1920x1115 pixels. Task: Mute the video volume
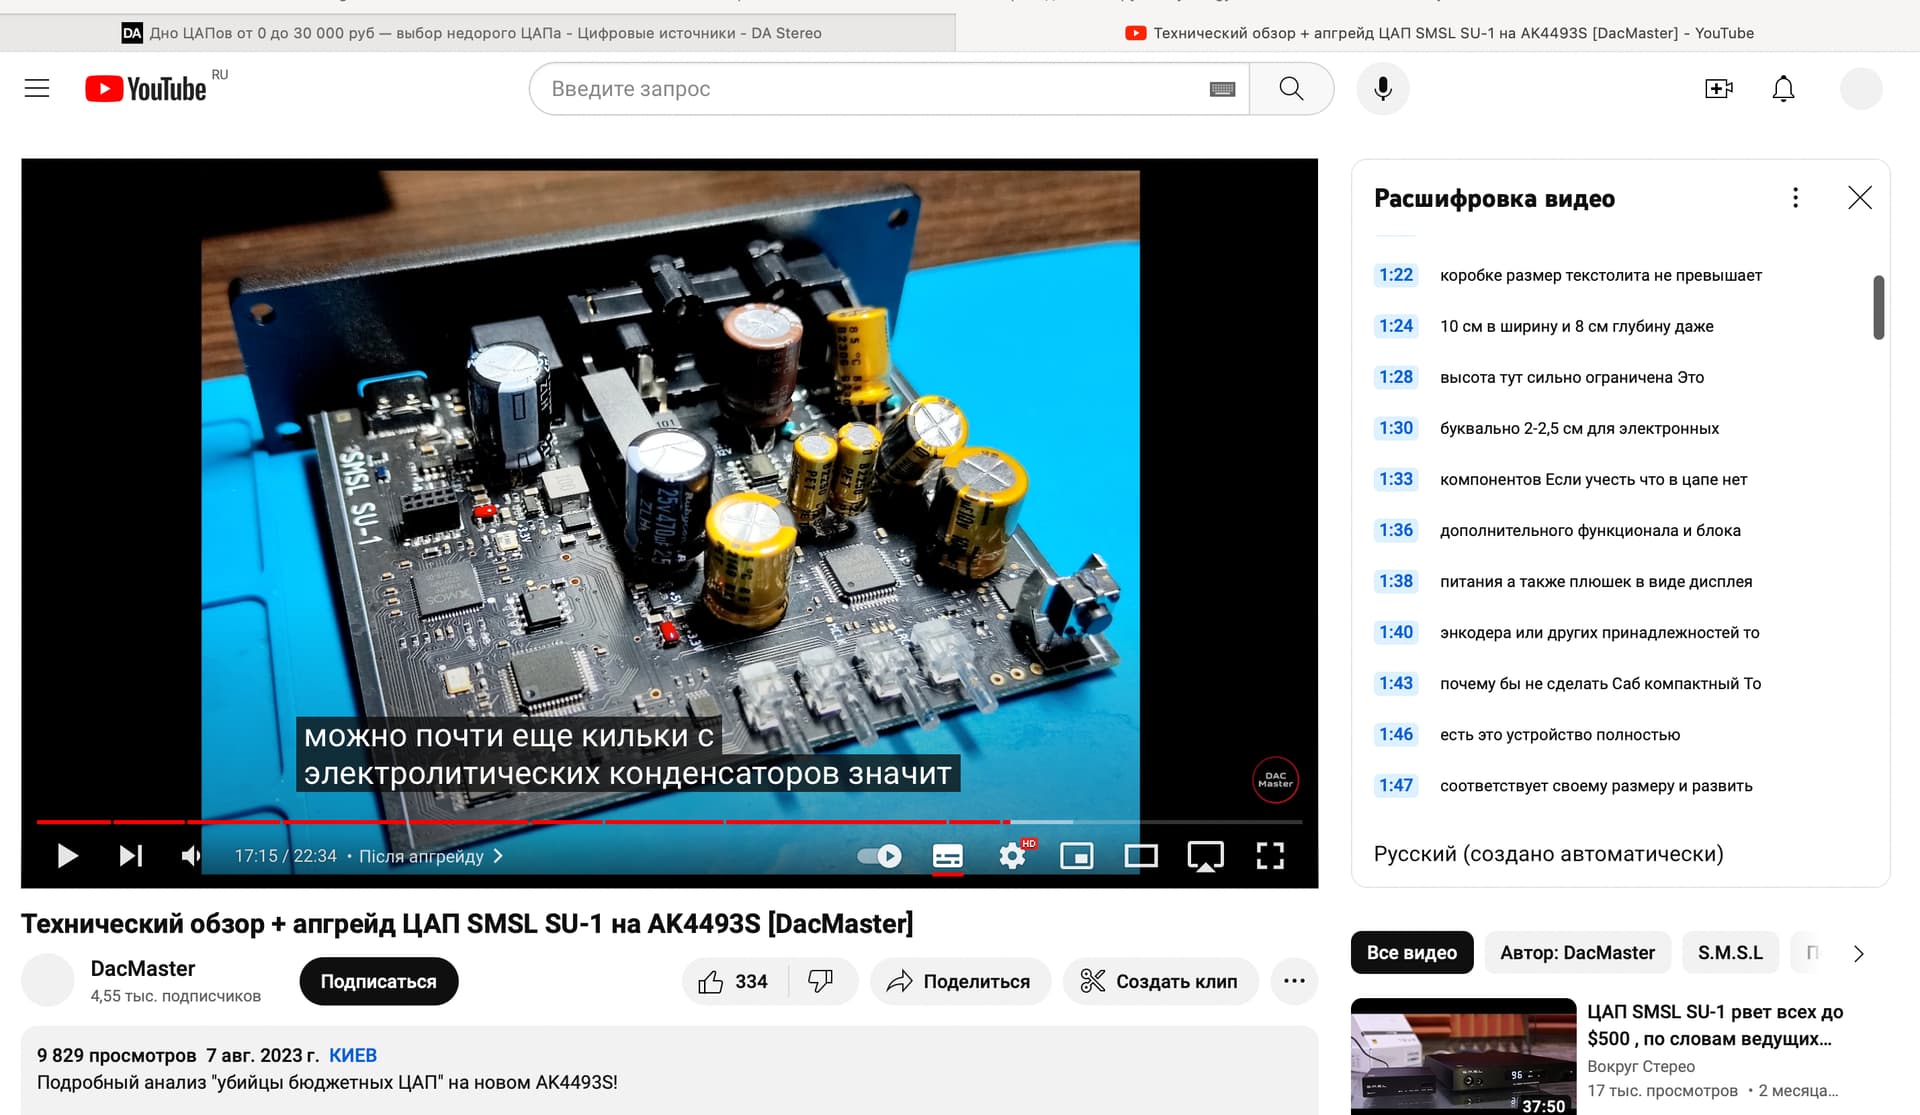191,856
